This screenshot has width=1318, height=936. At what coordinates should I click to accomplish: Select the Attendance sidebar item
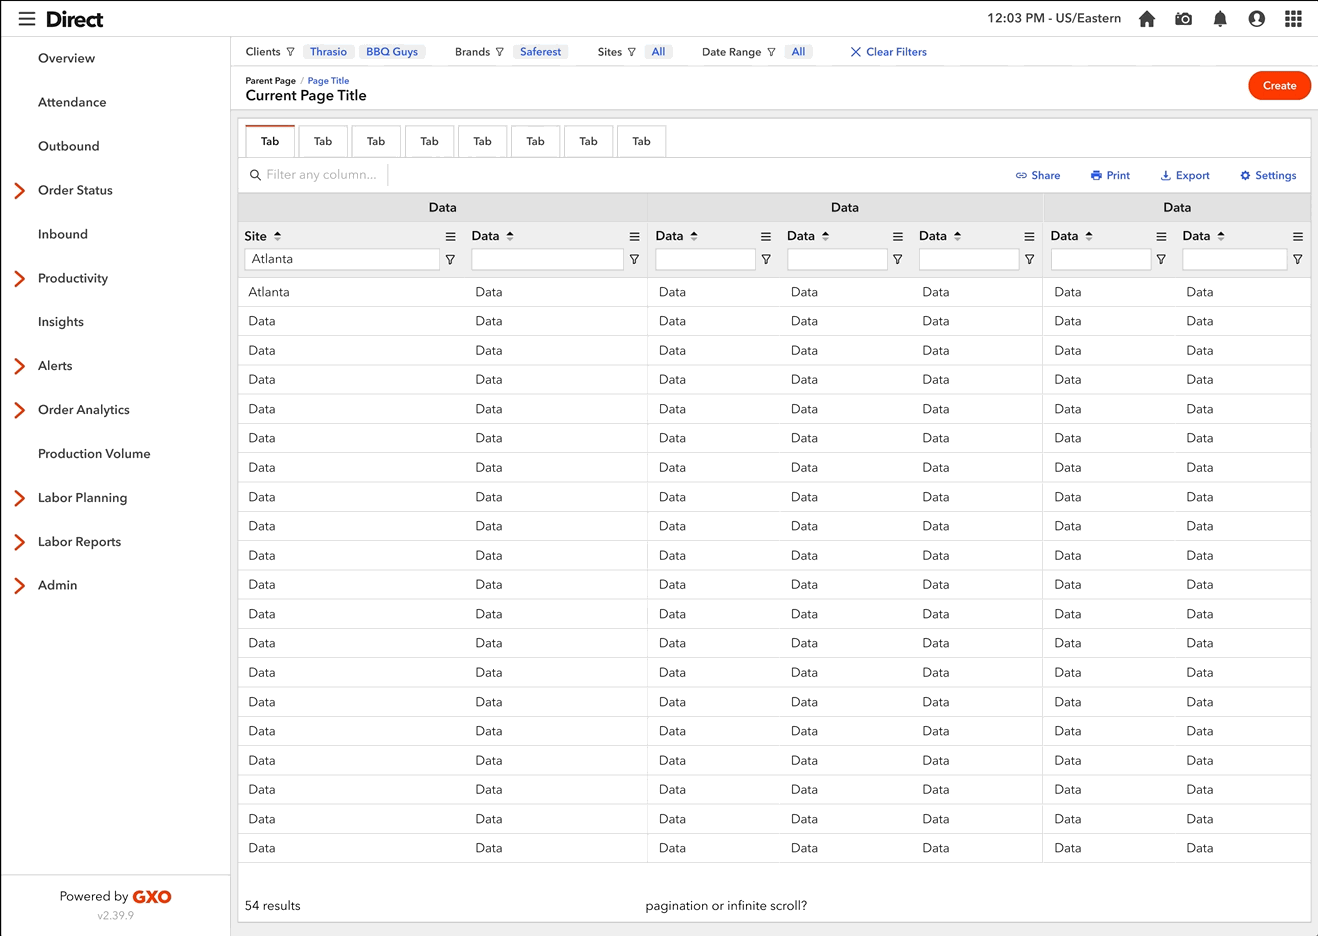tap(72, 102)
